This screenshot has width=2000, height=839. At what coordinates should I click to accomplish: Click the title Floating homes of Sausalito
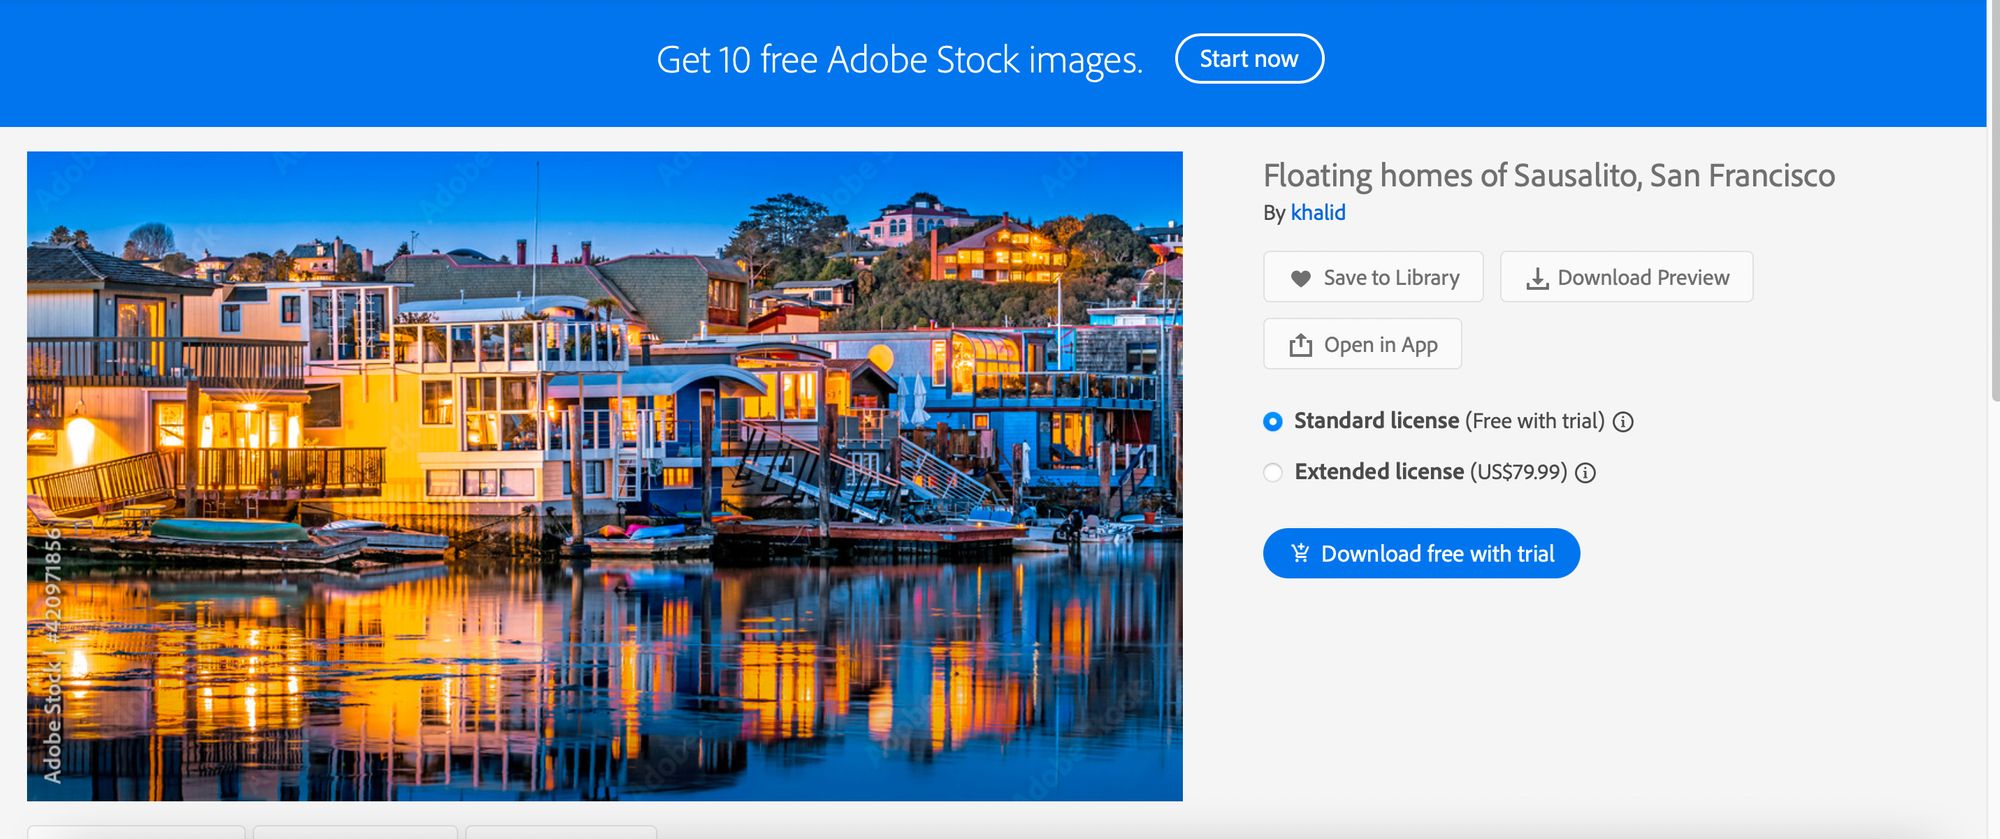[1549, 176]
